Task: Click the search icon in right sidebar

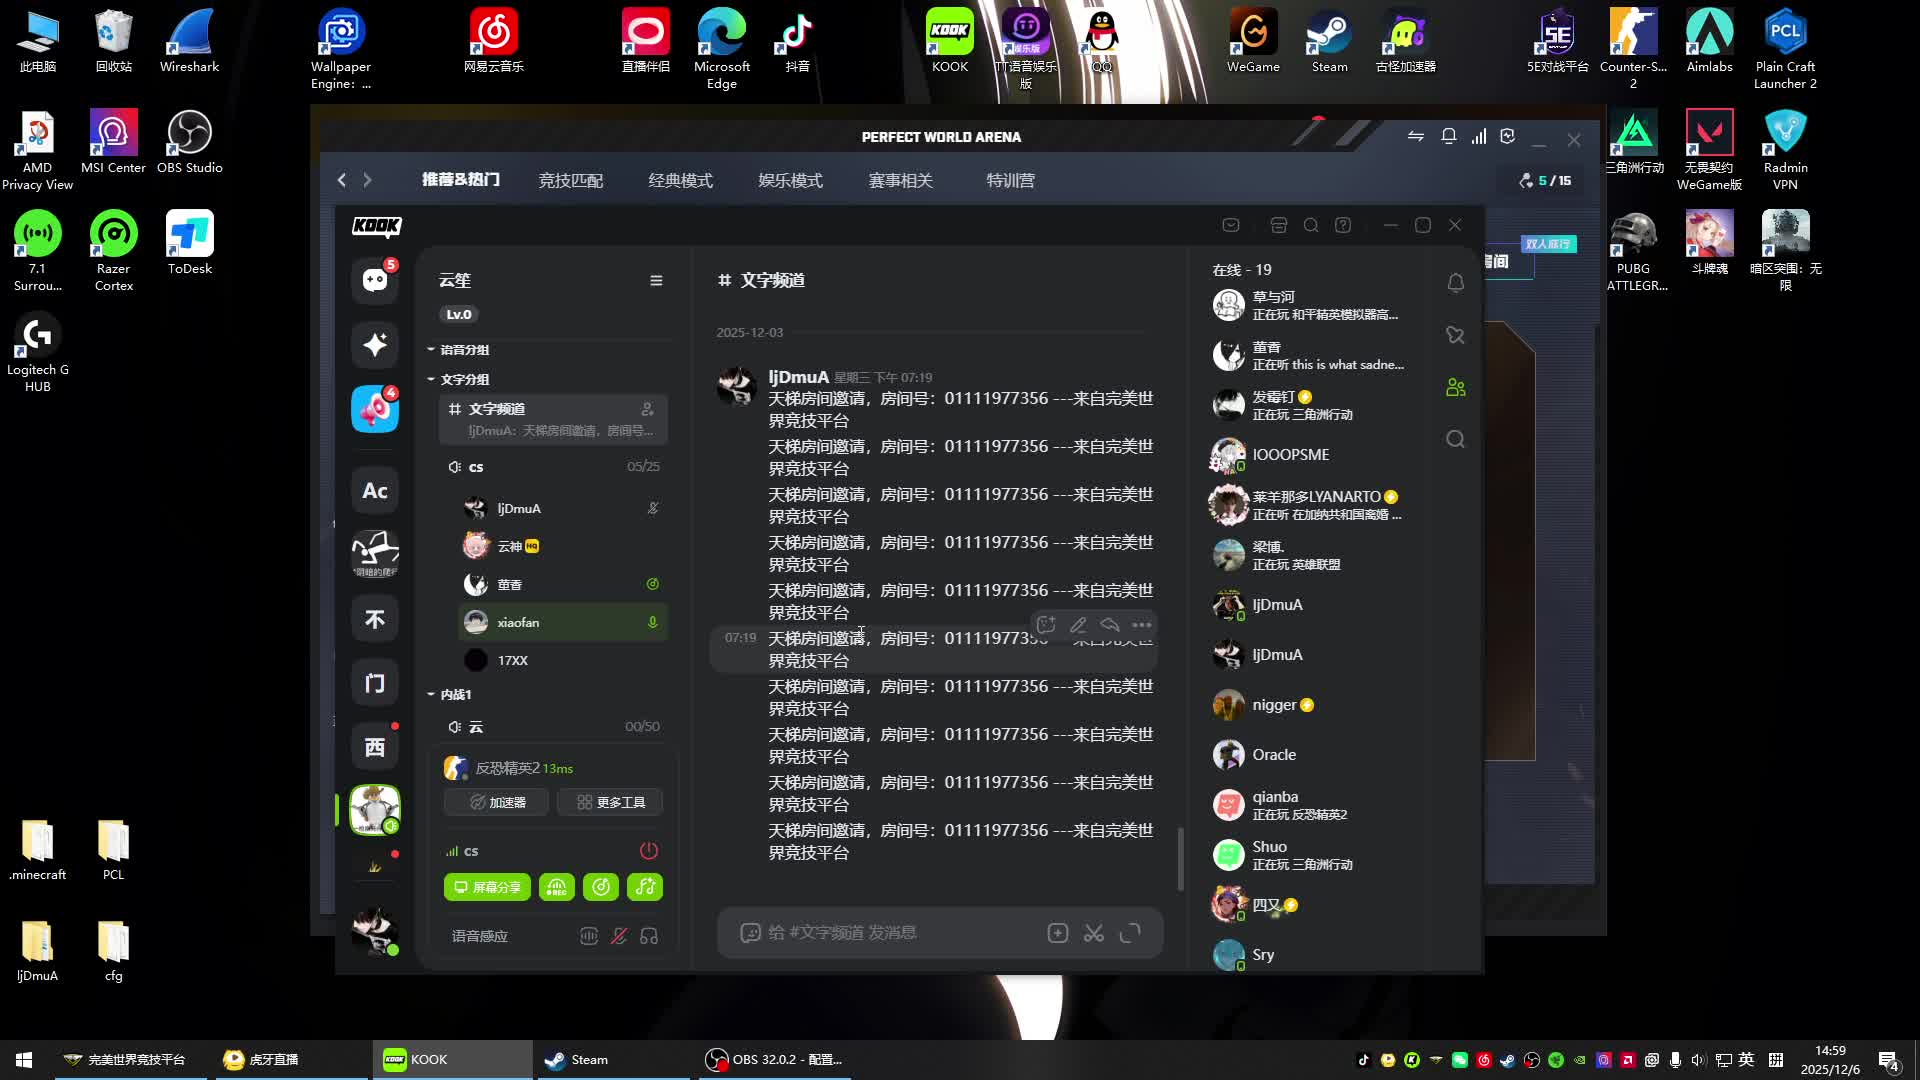Action: 1455,440
